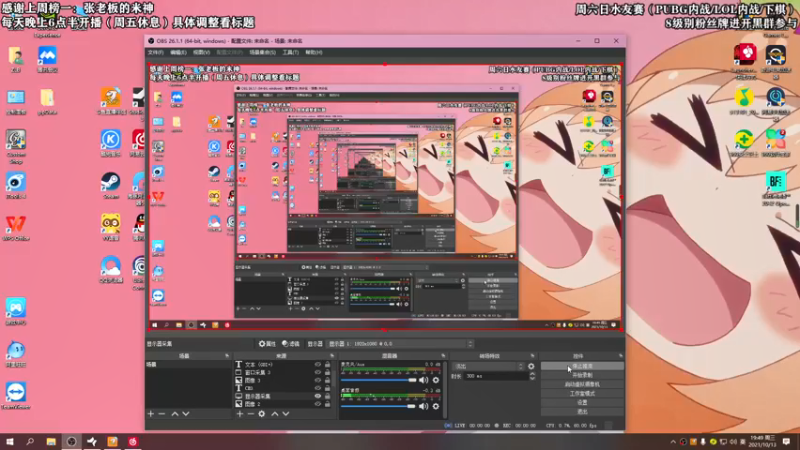Move scene down in scenes panel
The height and width of the screenshot is (450, 800).
point(186,414)
